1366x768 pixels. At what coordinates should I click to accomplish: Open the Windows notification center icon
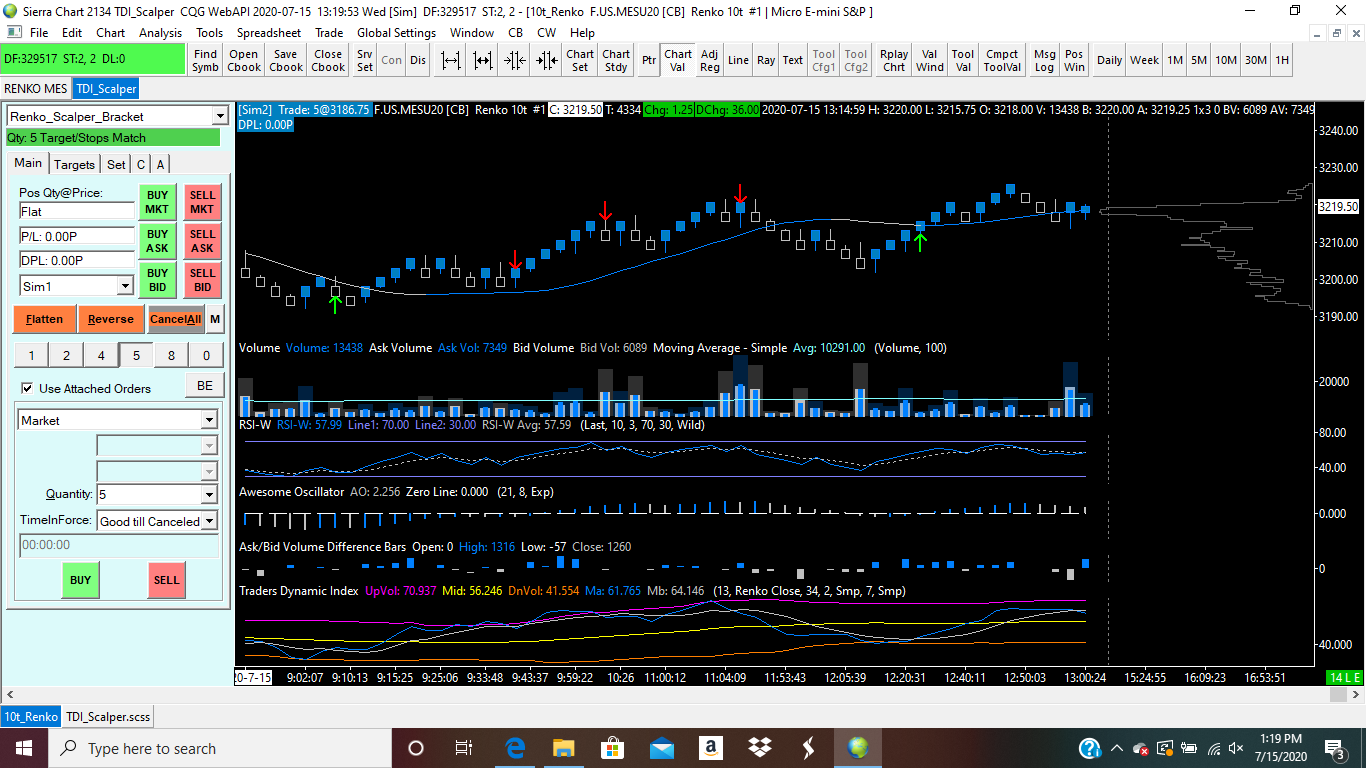tap(1334, 748)
